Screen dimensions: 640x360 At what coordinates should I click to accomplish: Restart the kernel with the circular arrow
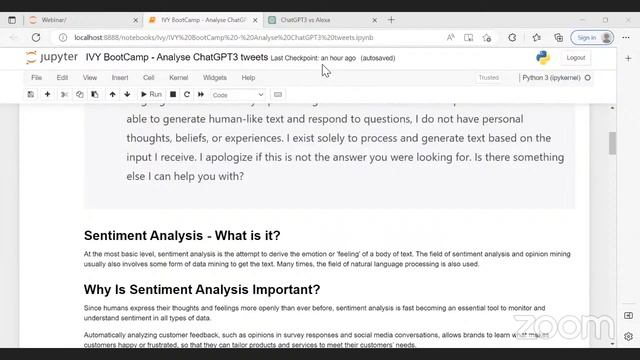187,94
